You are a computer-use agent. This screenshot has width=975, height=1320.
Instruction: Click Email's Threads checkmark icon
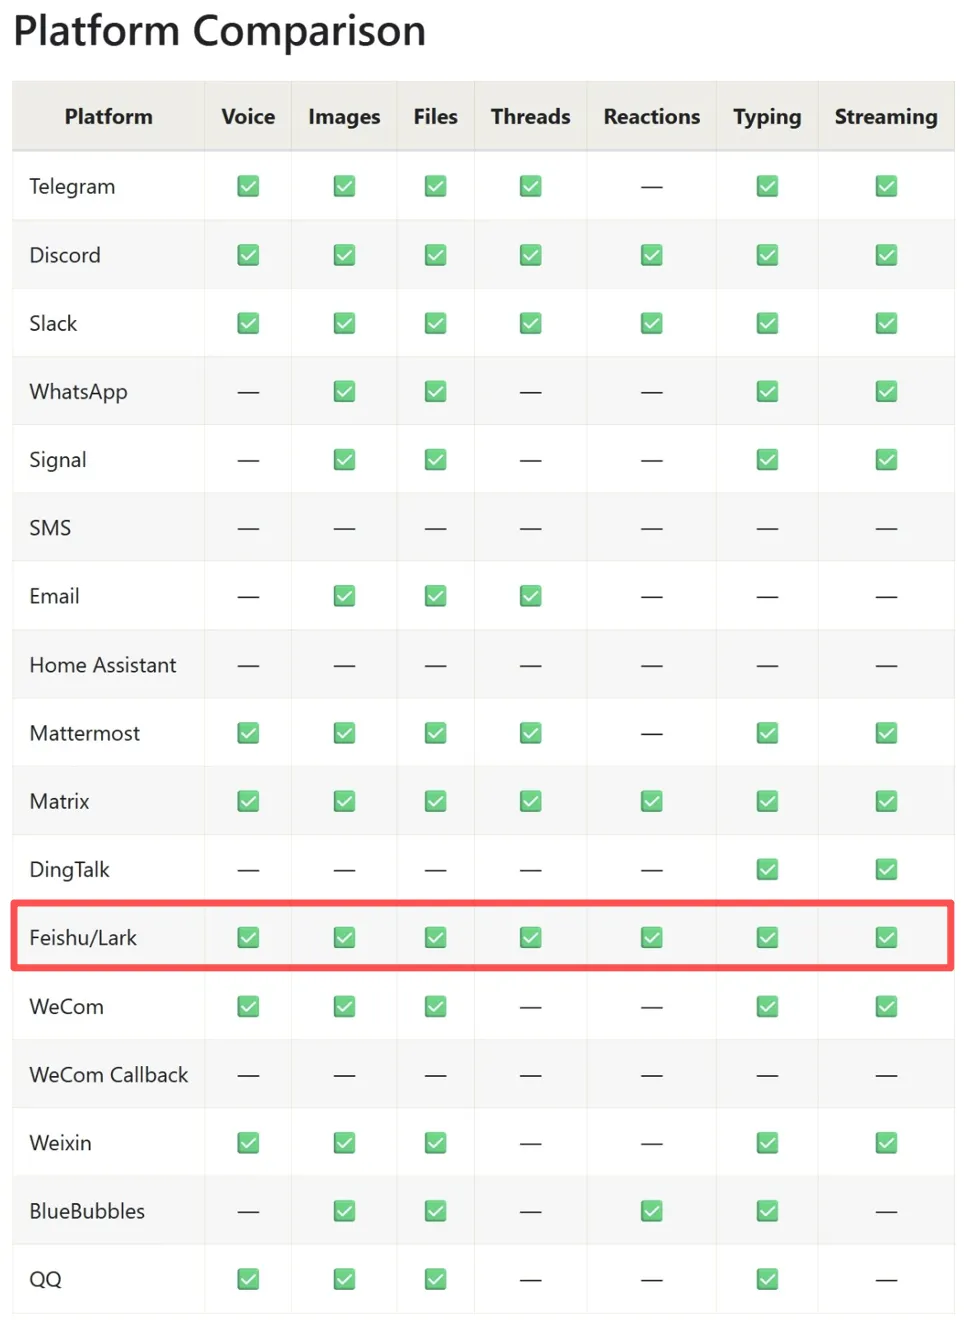530,596
